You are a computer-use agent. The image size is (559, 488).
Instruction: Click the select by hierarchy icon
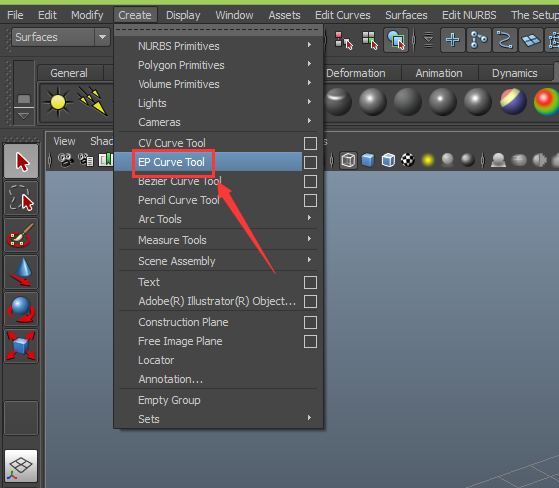(344, 40)
